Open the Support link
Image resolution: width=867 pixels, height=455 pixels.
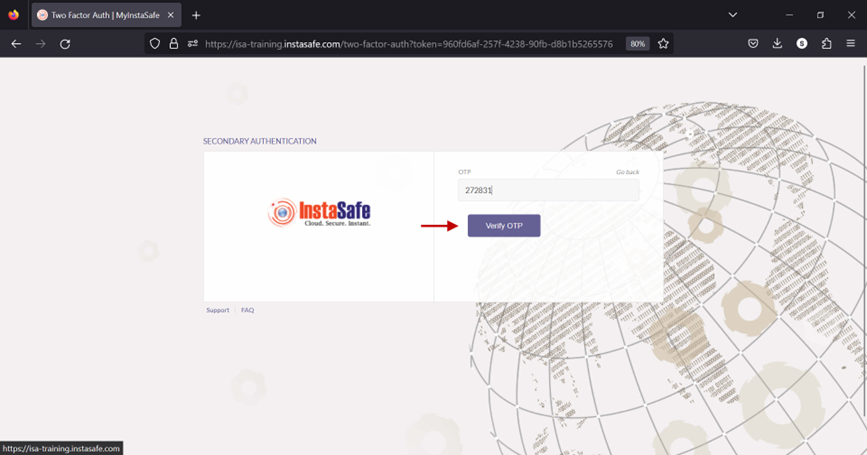click(217, 310)
